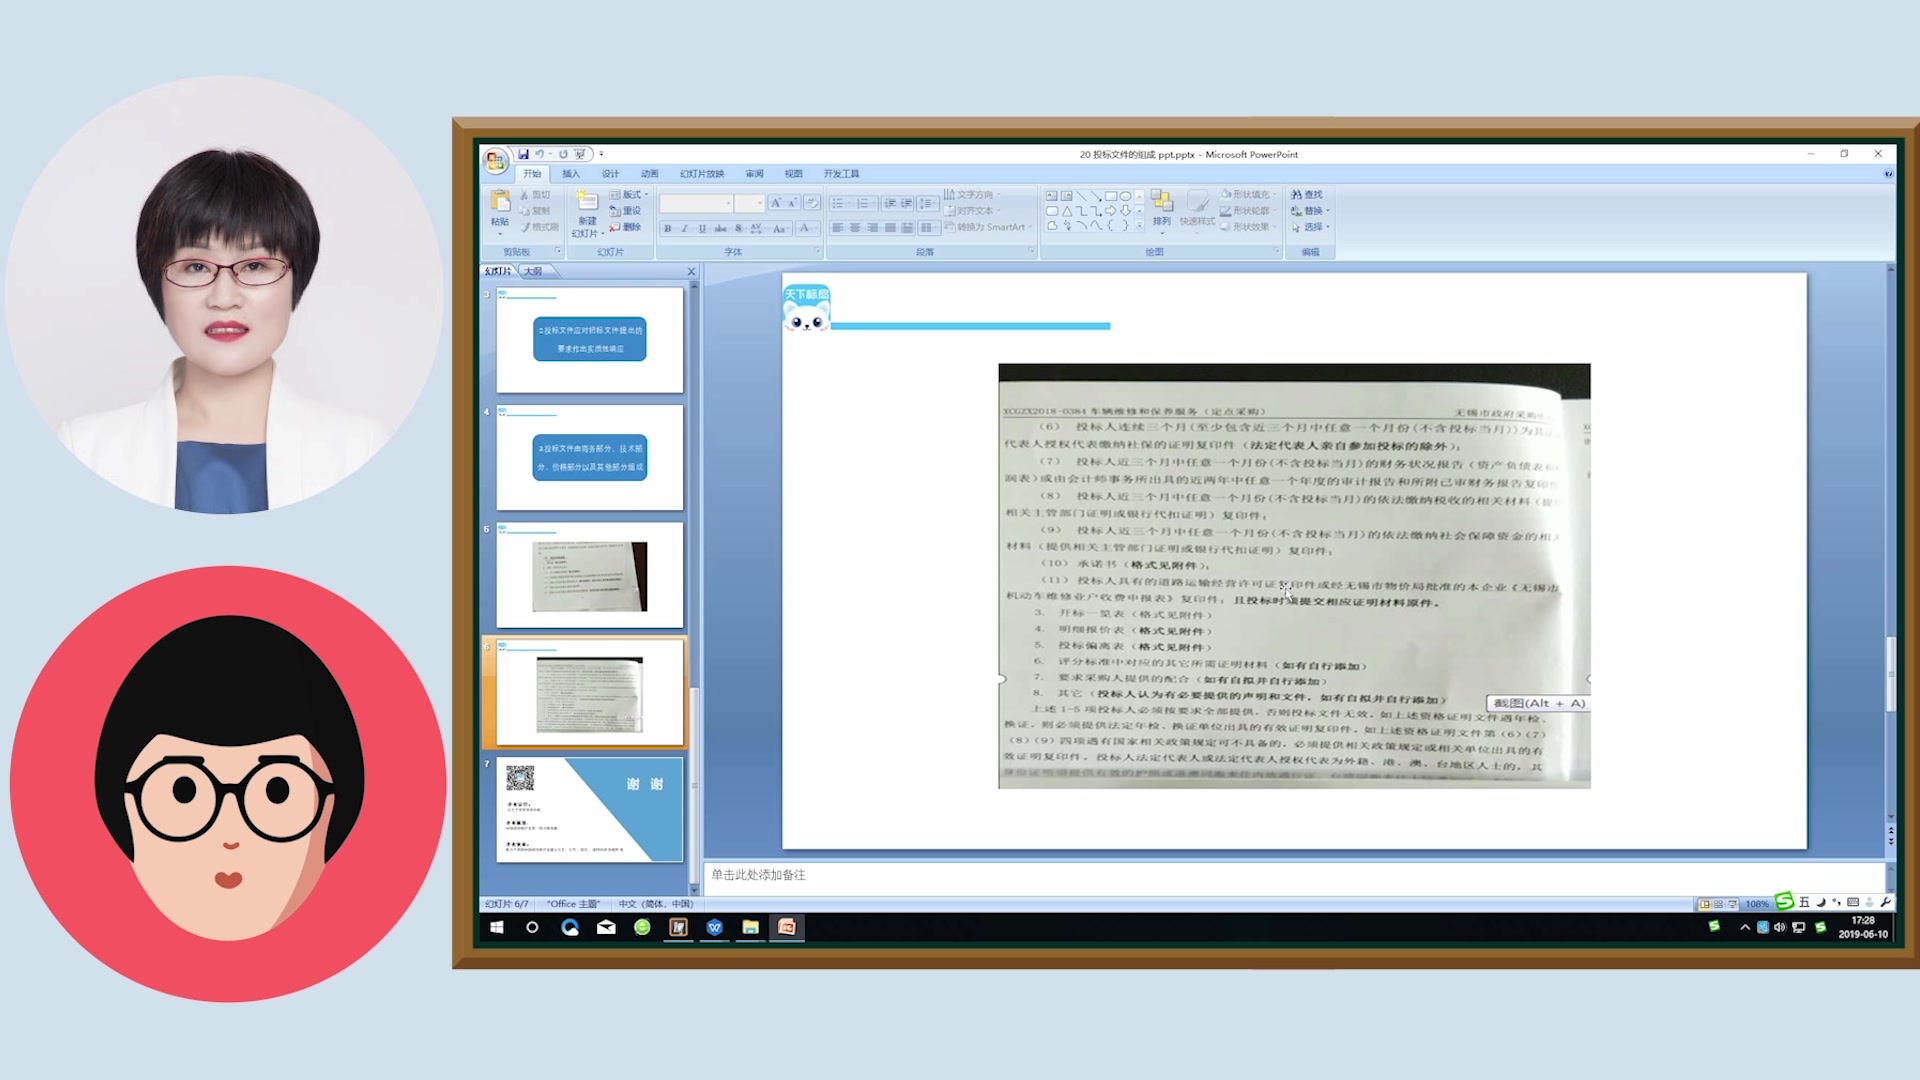Open the Insert (插入) ribbon tab
Image resolution: width=1920 pixels, height=1080 pixels.
click(x=571, y=174)
